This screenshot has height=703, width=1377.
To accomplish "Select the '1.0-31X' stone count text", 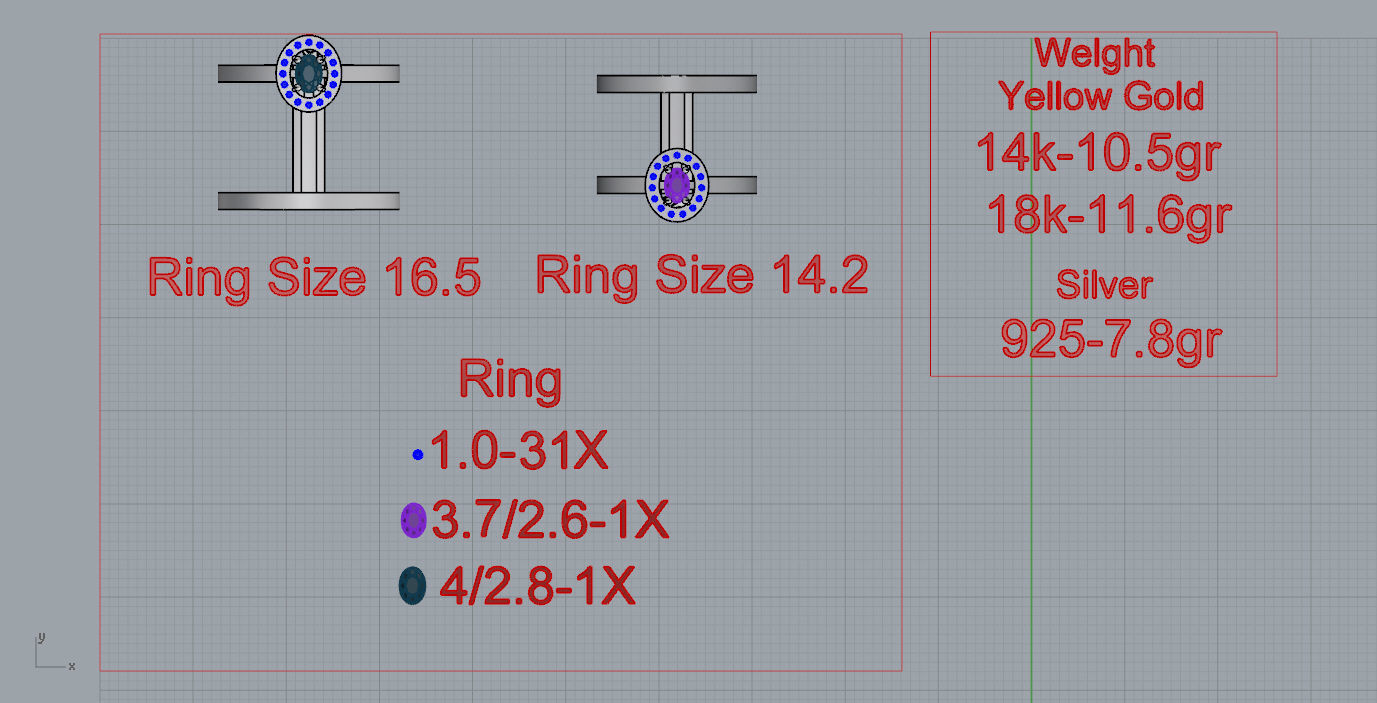I will pyautogui.click(x=519, y=452).
